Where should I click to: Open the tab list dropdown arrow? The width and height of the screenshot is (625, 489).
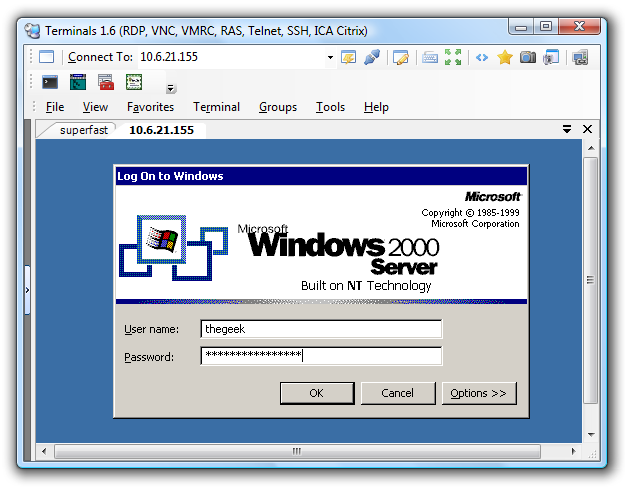point(567,129)
